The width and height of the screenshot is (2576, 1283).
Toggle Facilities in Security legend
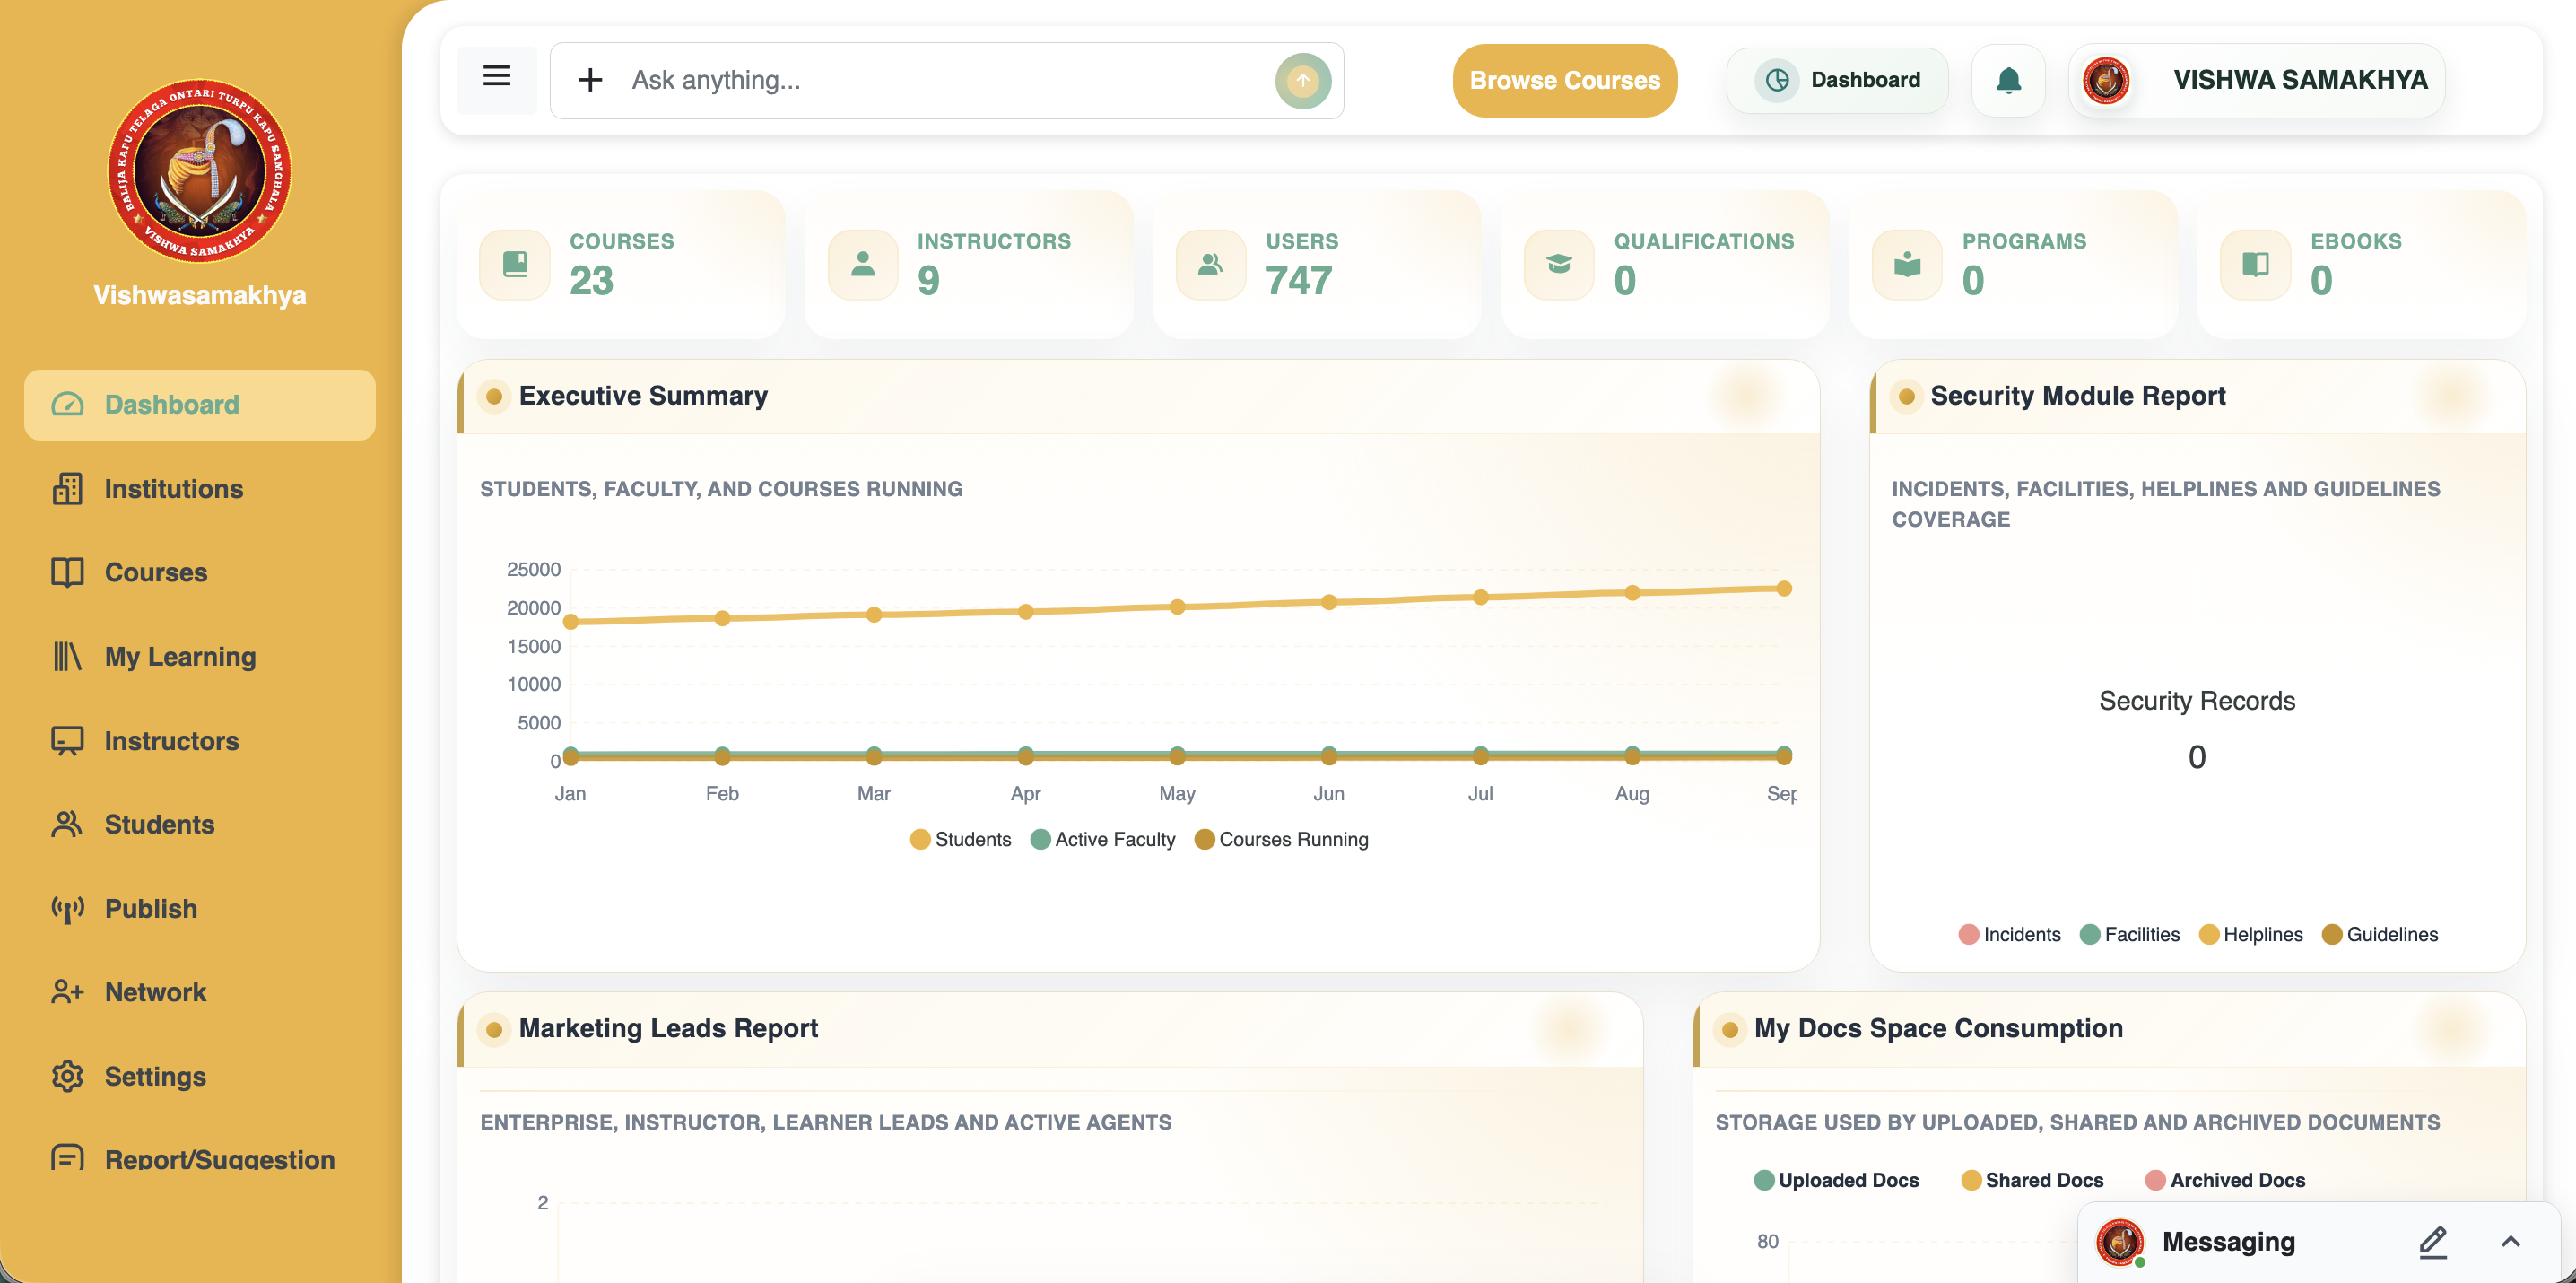[2129, 934]
